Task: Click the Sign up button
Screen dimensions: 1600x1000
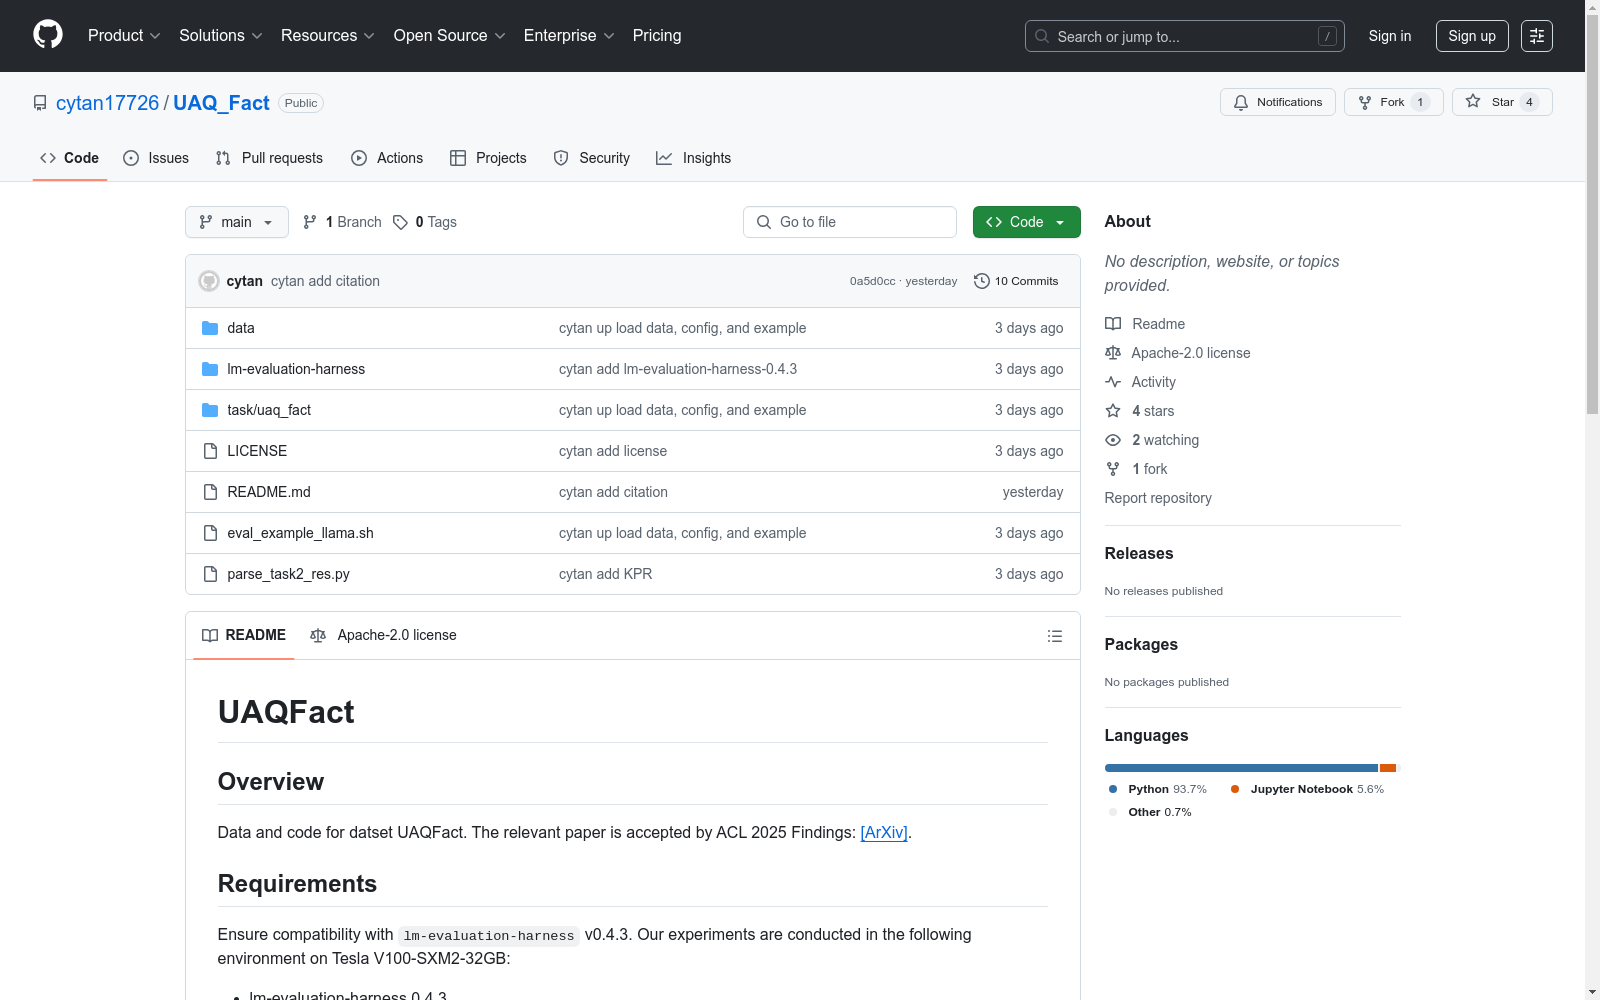Action: [1472, 36]
